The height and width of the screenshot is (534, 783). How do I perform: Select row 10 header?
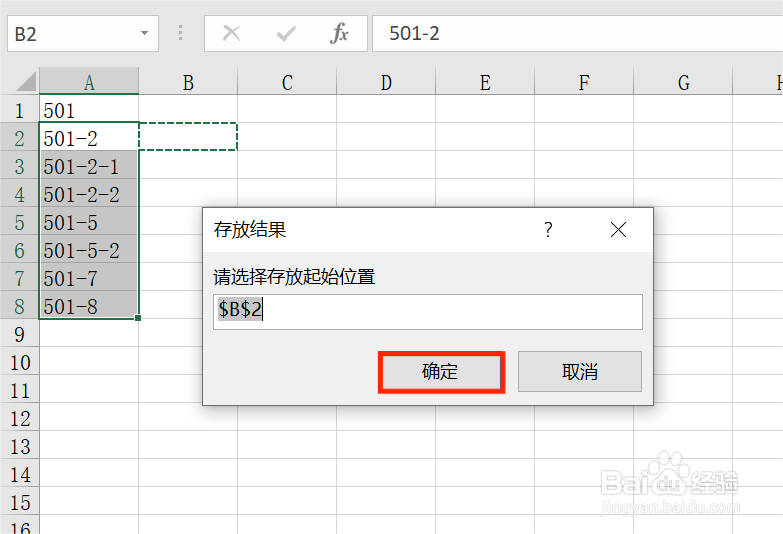coord(19,362)
